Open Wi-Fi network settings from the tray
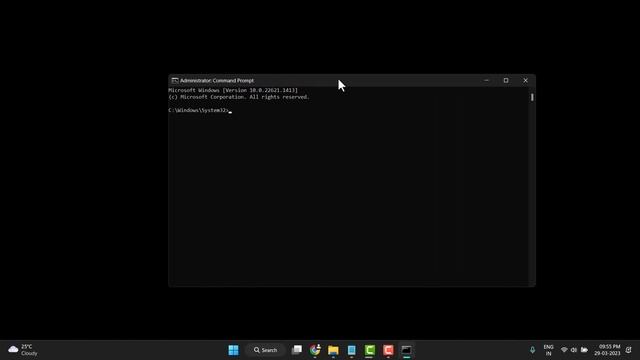 point(564,350)
